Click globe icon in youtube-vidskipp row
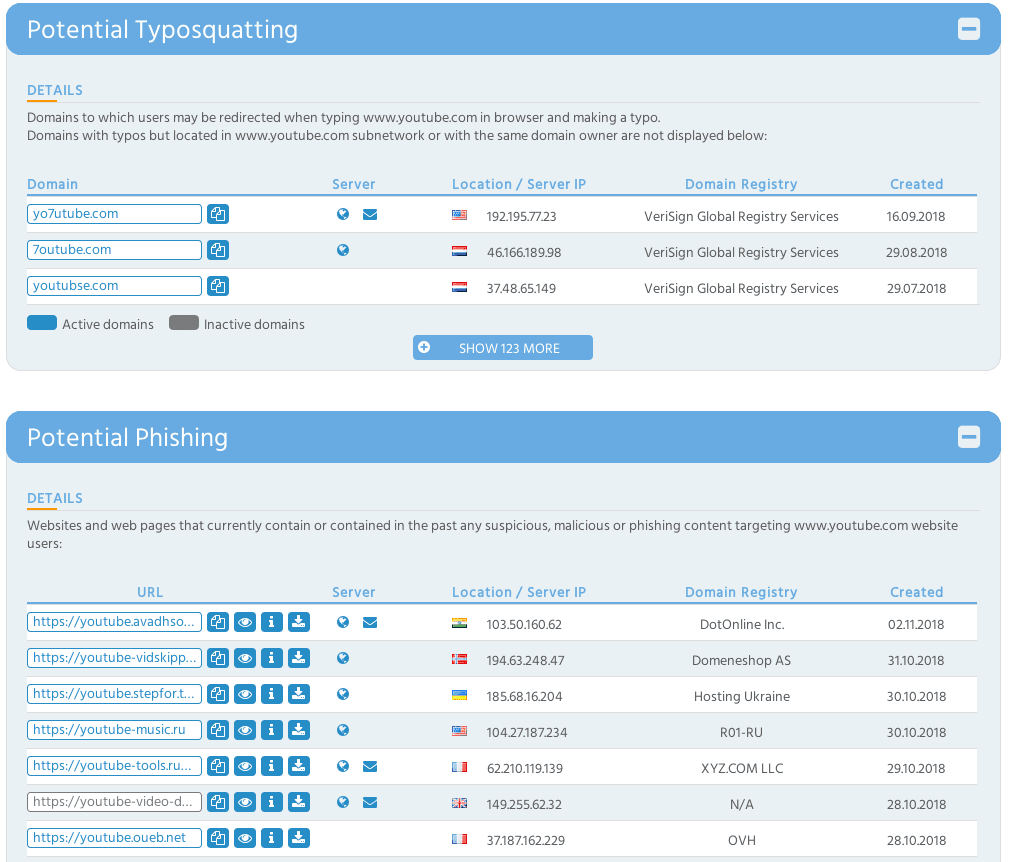1020x862 pixels. (343, 658)
